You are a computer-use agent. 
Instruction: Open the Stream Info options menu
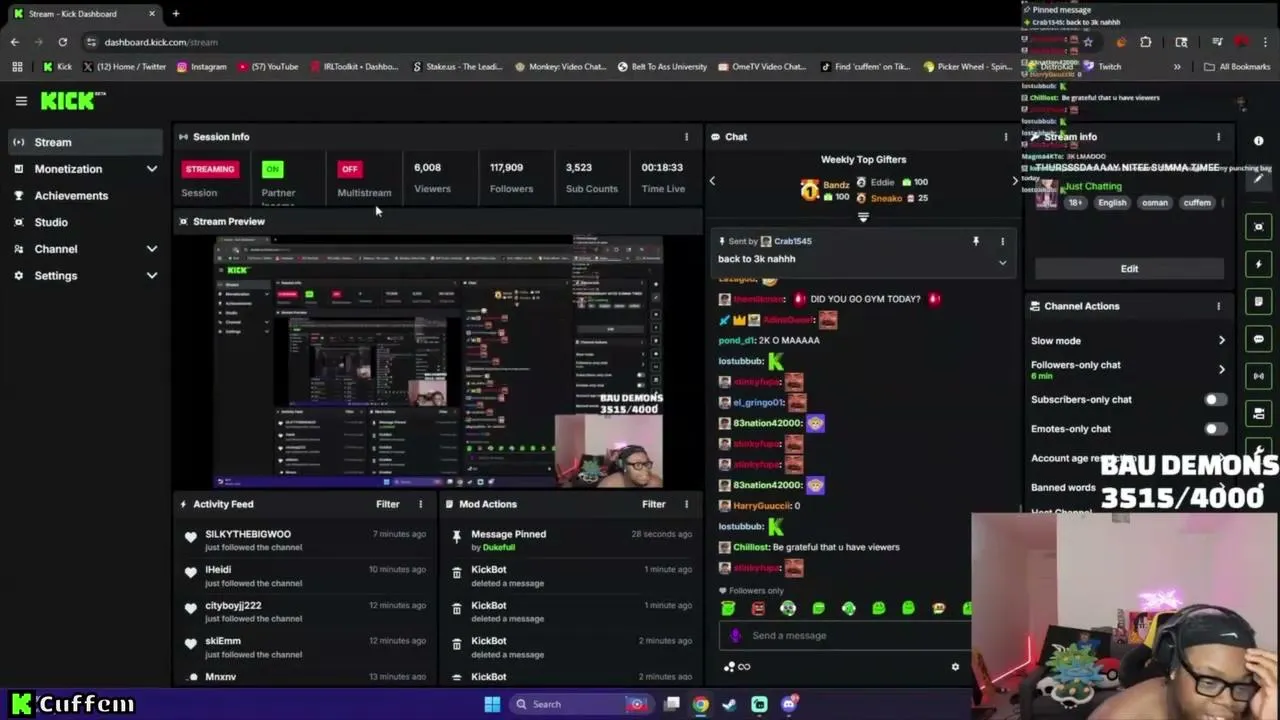tap(1218, 137)
